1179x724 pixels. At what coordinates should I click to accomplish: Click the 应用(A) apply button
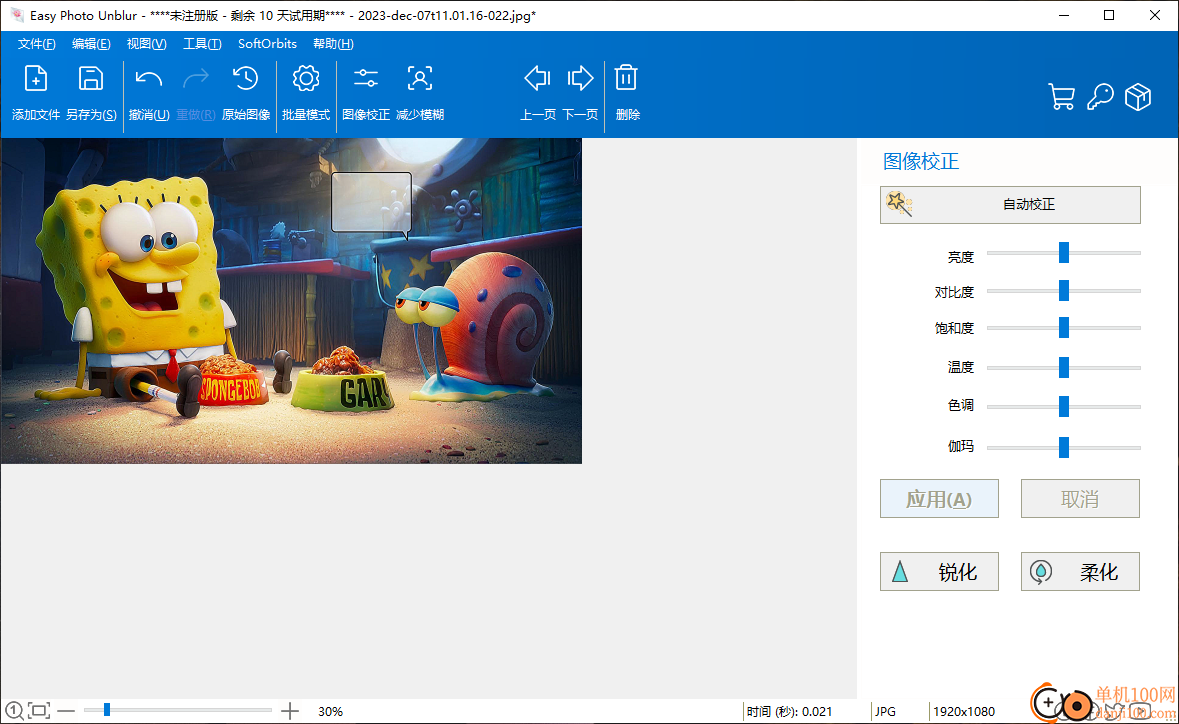(939, 498)
